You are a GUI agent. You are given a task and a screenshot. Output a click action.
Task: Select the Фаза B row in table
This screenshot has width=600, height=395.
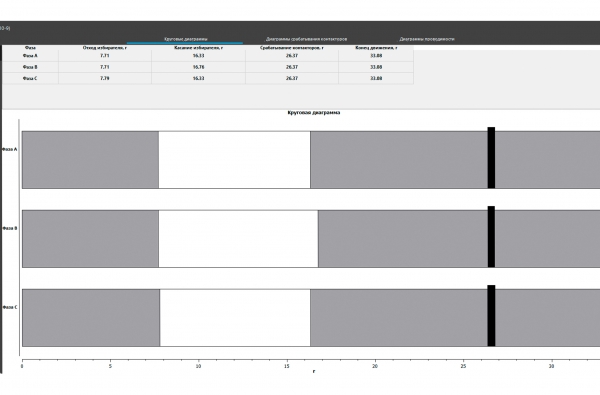click(x=208, y=67)
